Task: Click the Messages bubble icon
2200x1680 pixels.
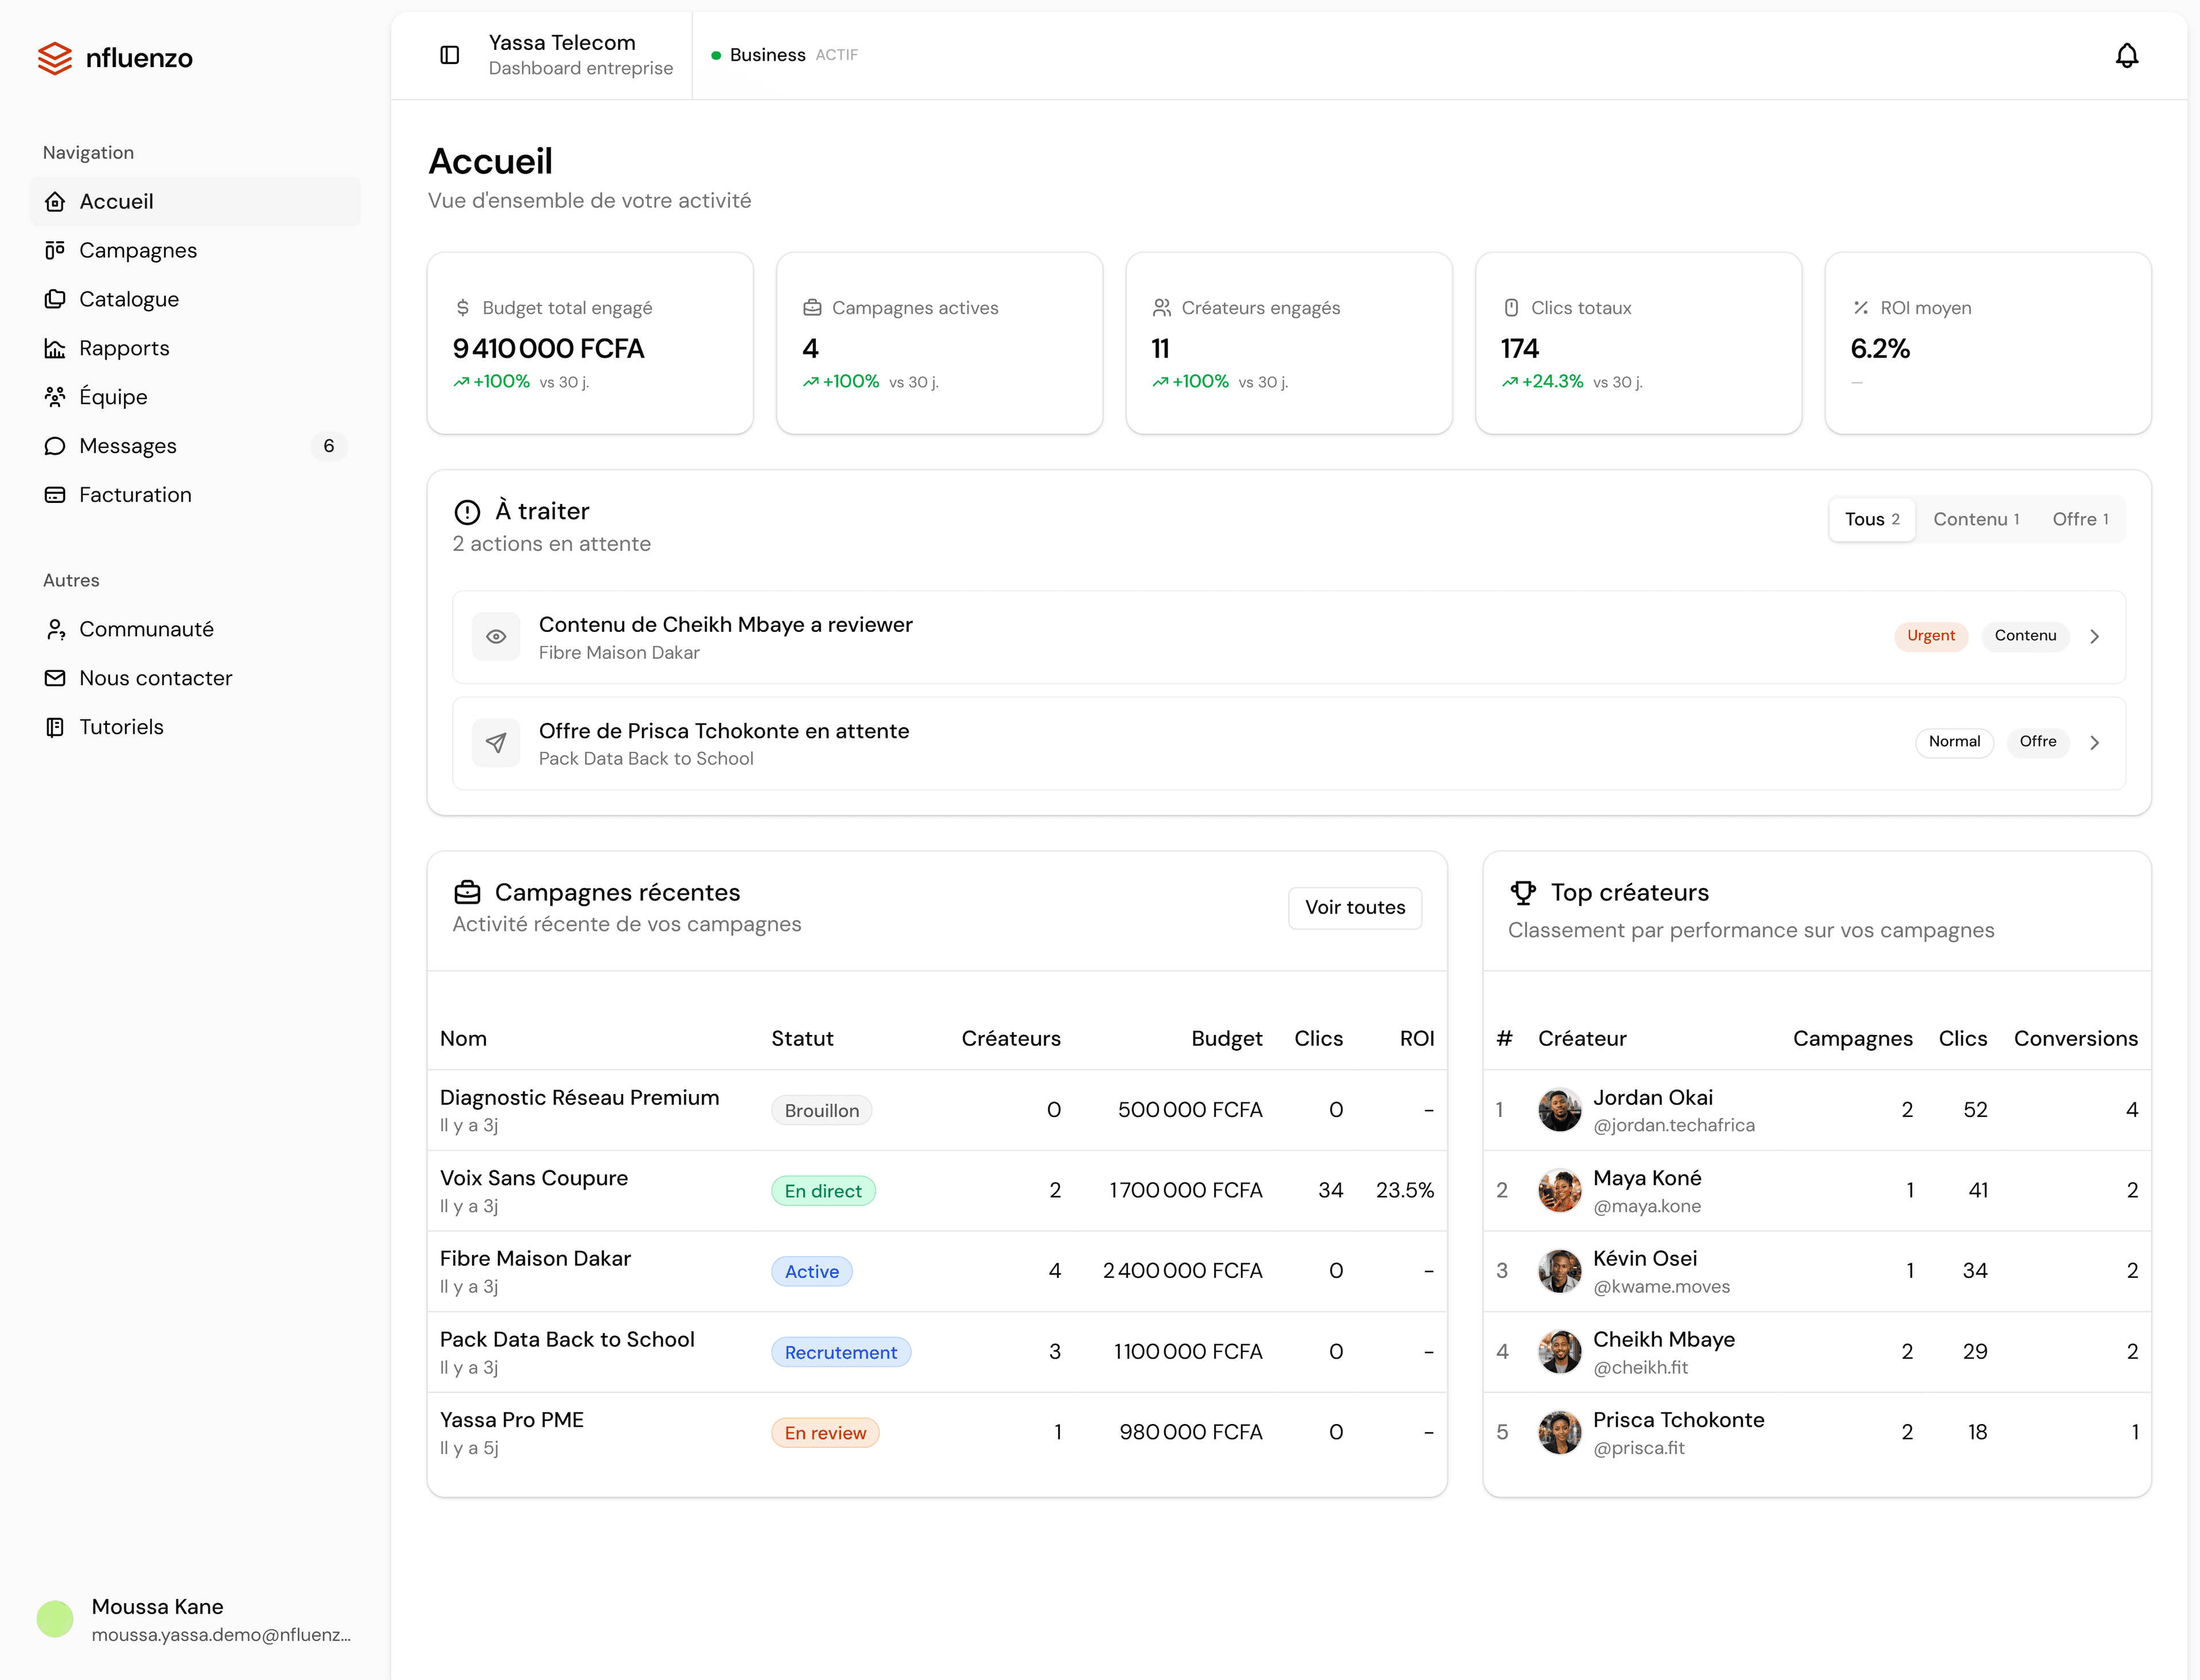Action: 55,446
